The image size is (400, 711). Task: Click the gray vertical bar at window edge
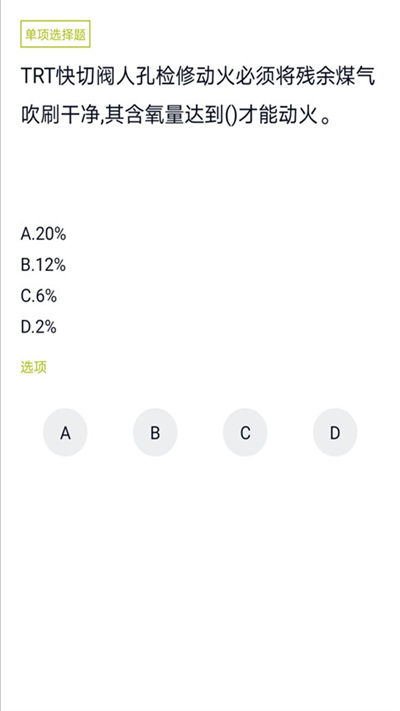point(1,356)
